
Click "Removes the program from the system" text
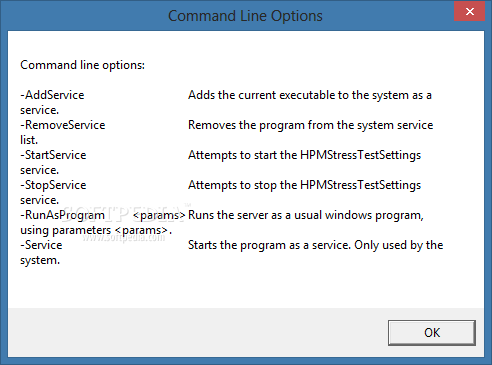279,125
